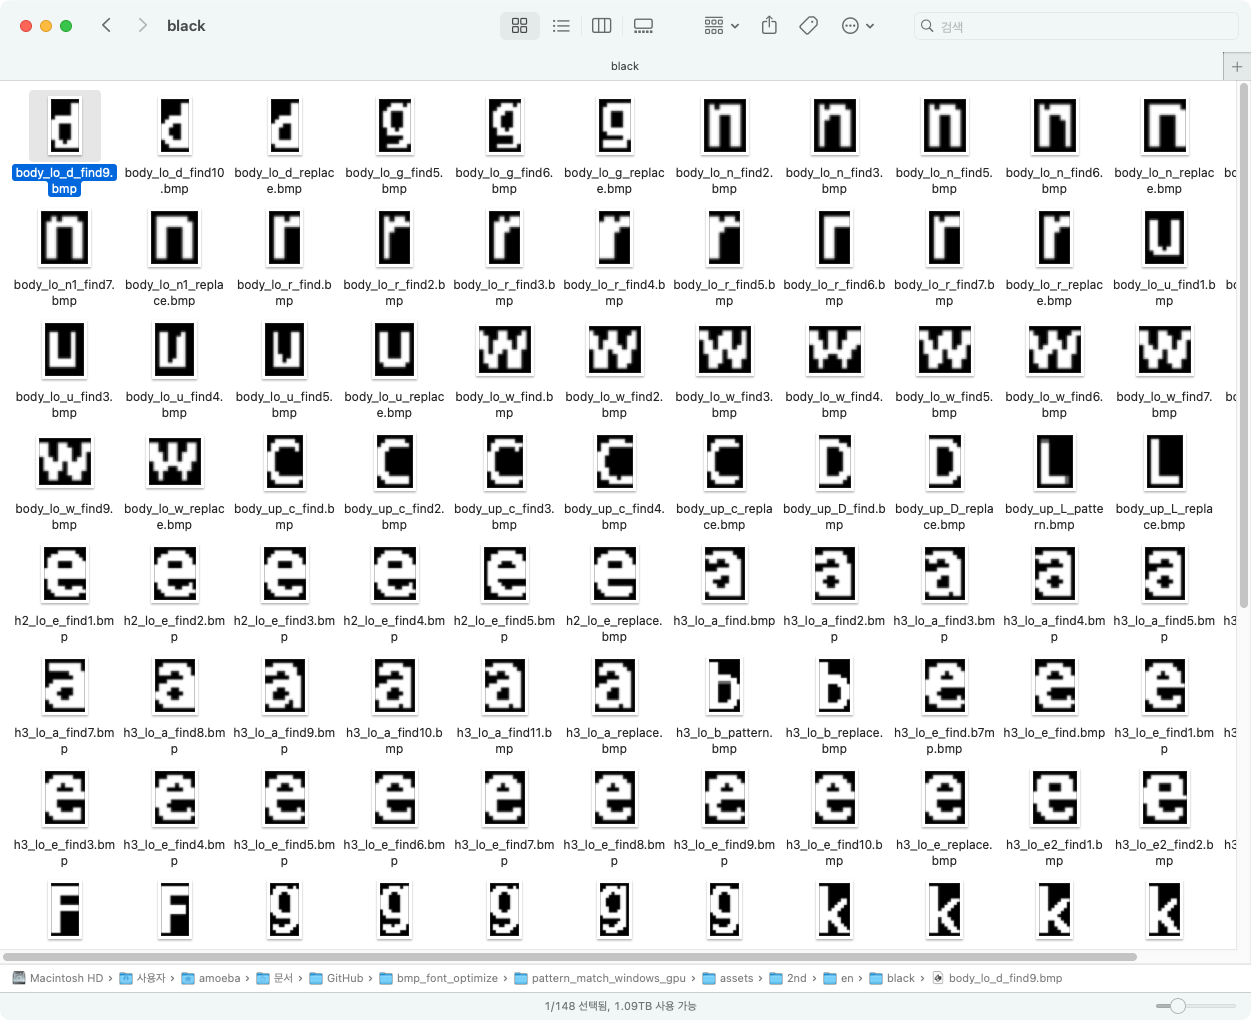Image resolution: width=1251 pixels, height=1020 pixels.
Task: Select the body_lo_w_replace.bmp thumbnail
Action: [175, 462]
